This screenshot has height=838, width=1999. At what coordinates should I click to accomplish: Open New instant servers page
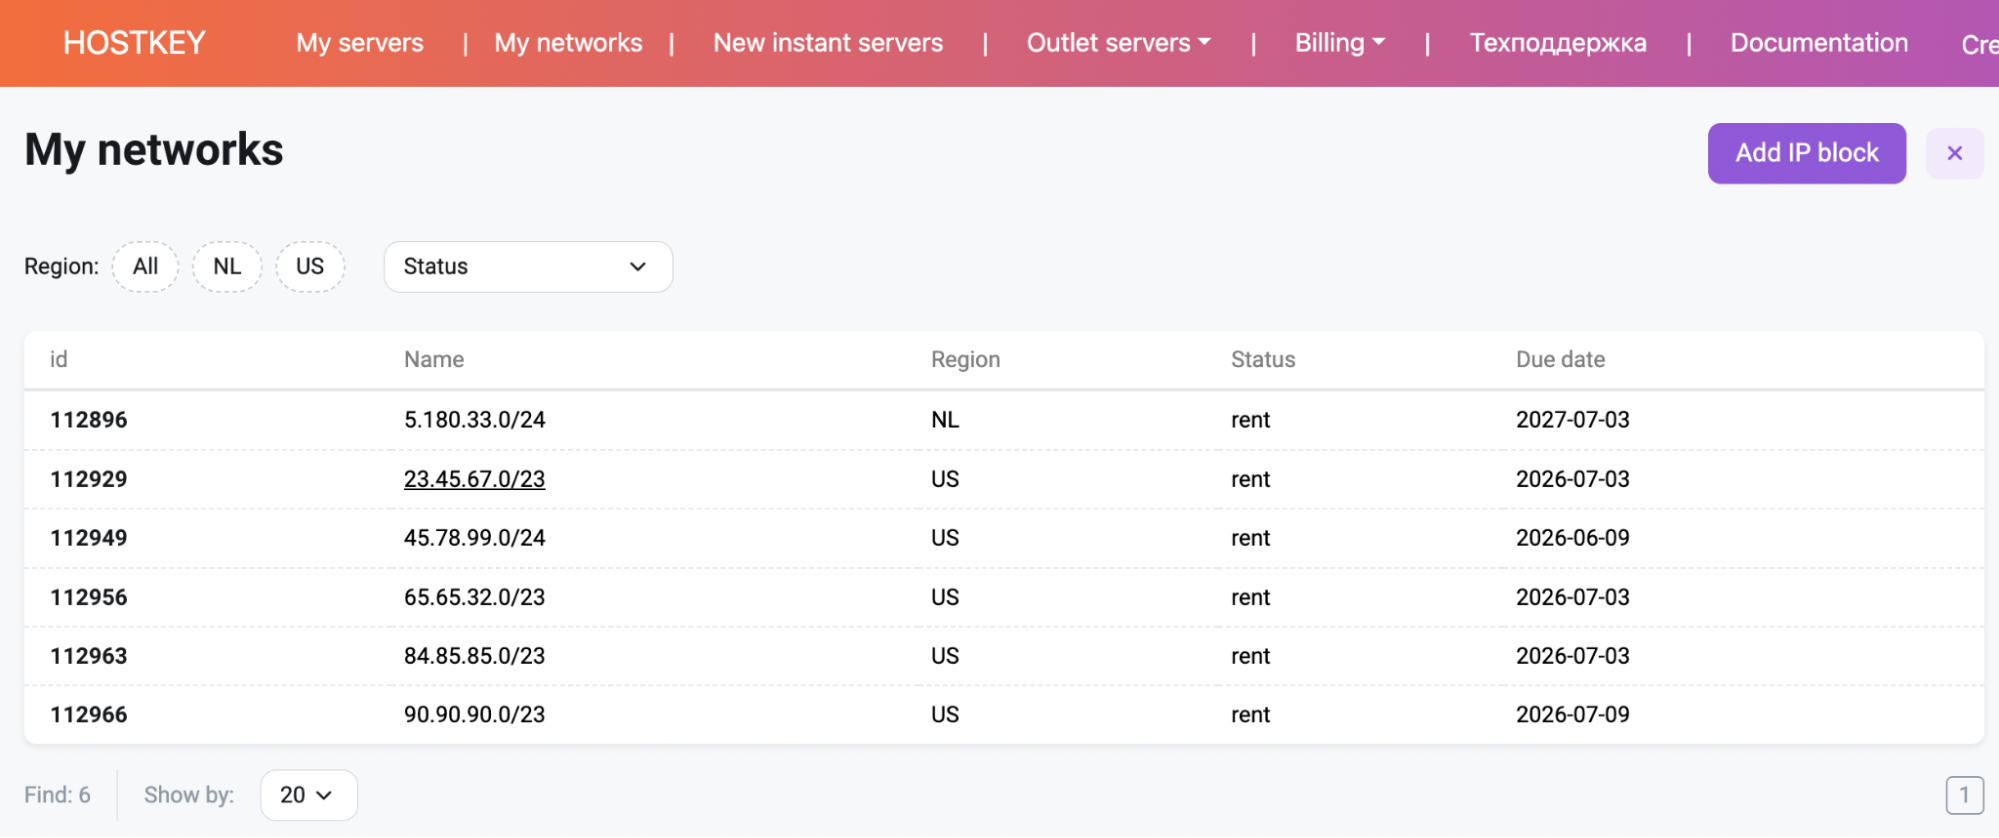[x=827, y=43]
